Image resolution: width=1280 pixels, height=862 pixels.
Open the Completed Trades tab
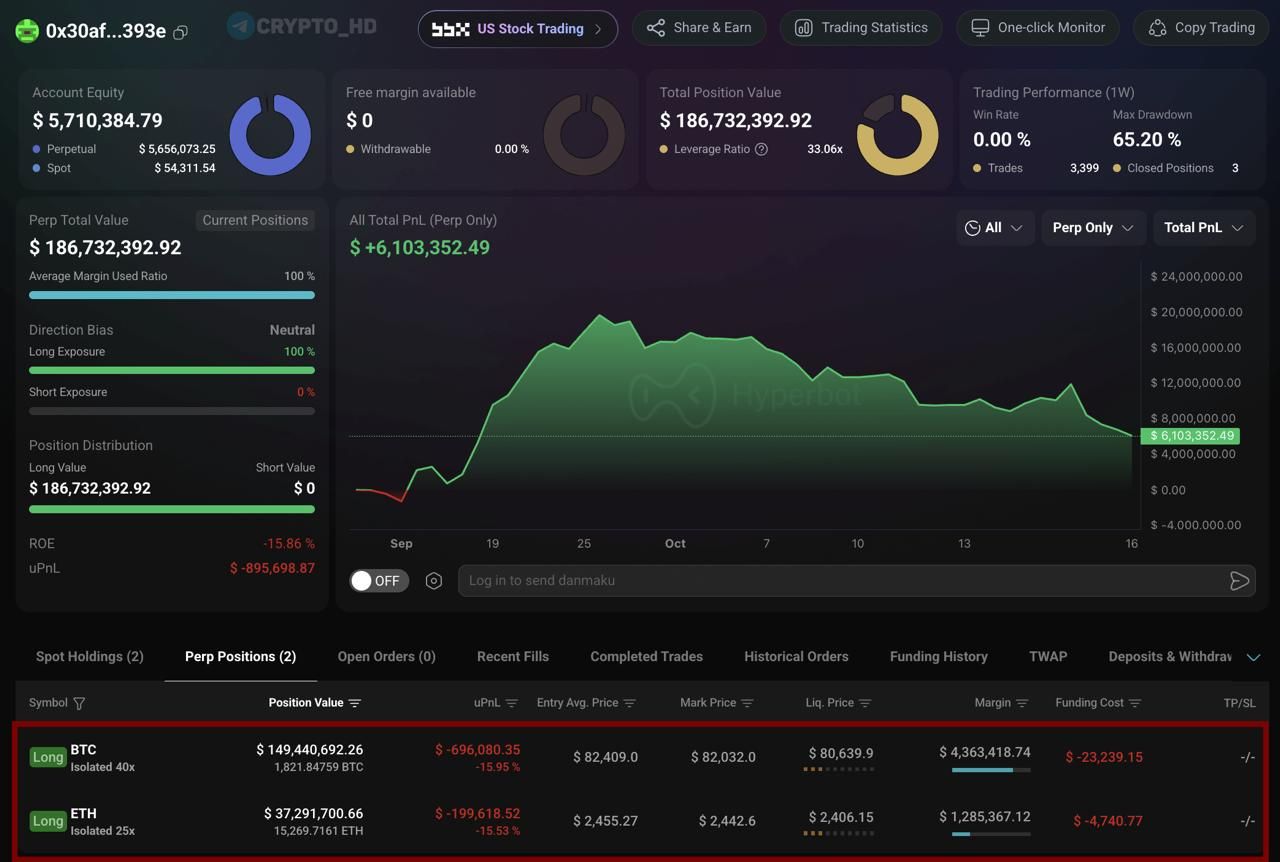(x=647, y=657)
